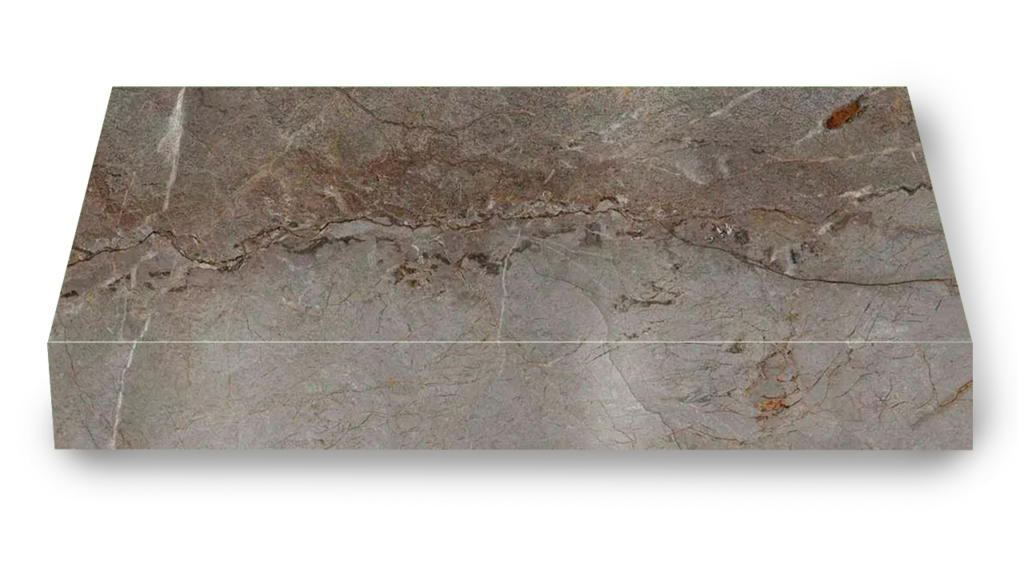Click the orange rust spot near the slab's top-right
This screenshot has width=1024, height=576.
(x=844, y=112)
